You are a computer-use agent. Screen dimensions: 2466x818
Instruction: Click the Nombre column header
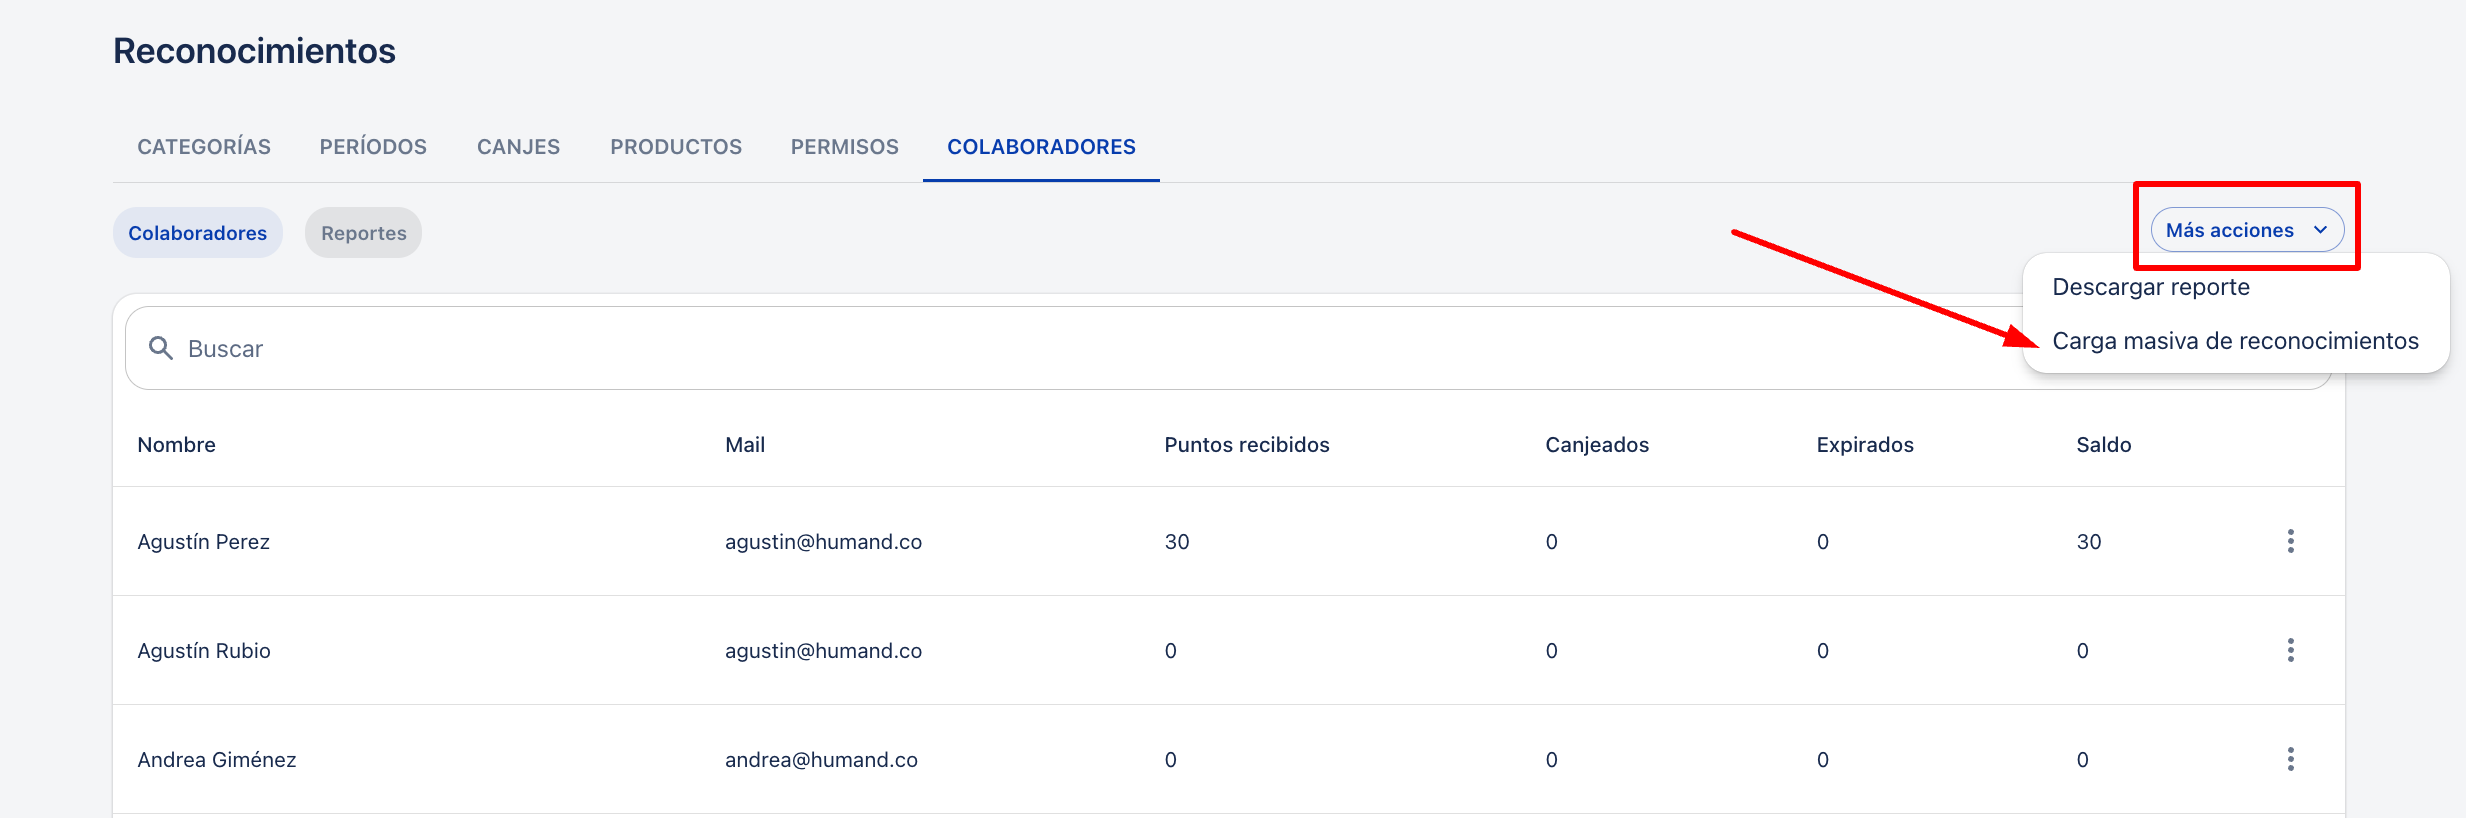tap(176, 445)
